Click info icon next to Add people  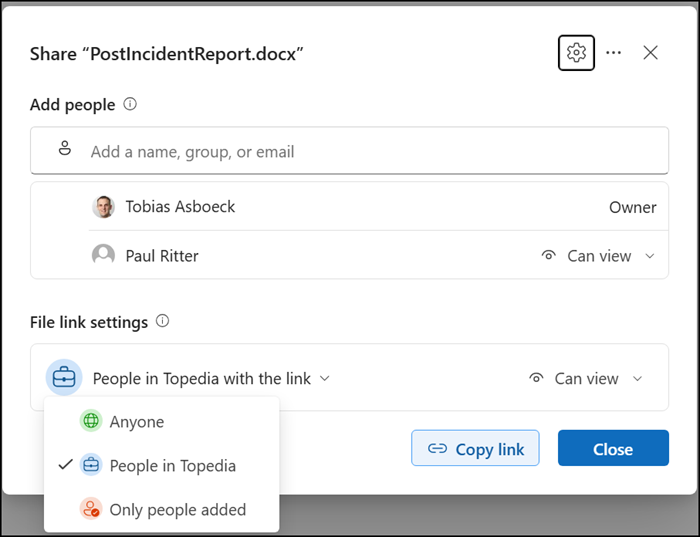tap(130, 104)
